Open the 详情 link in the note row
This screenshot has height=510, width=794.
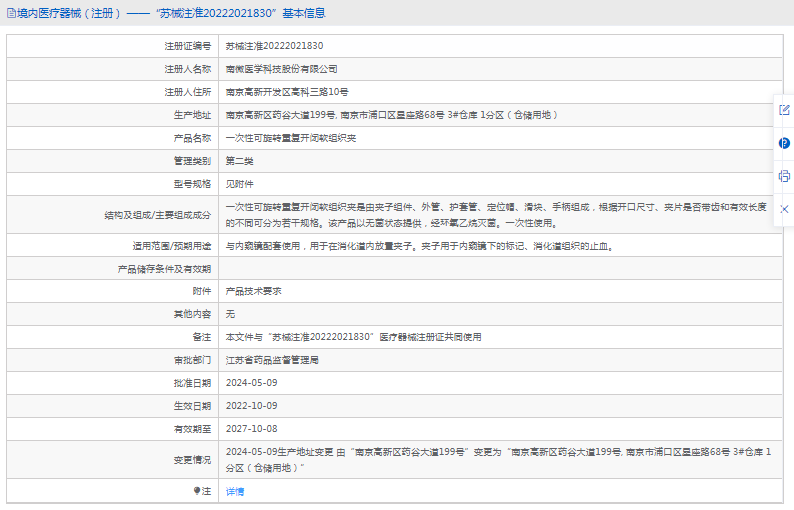click(235, 491)
